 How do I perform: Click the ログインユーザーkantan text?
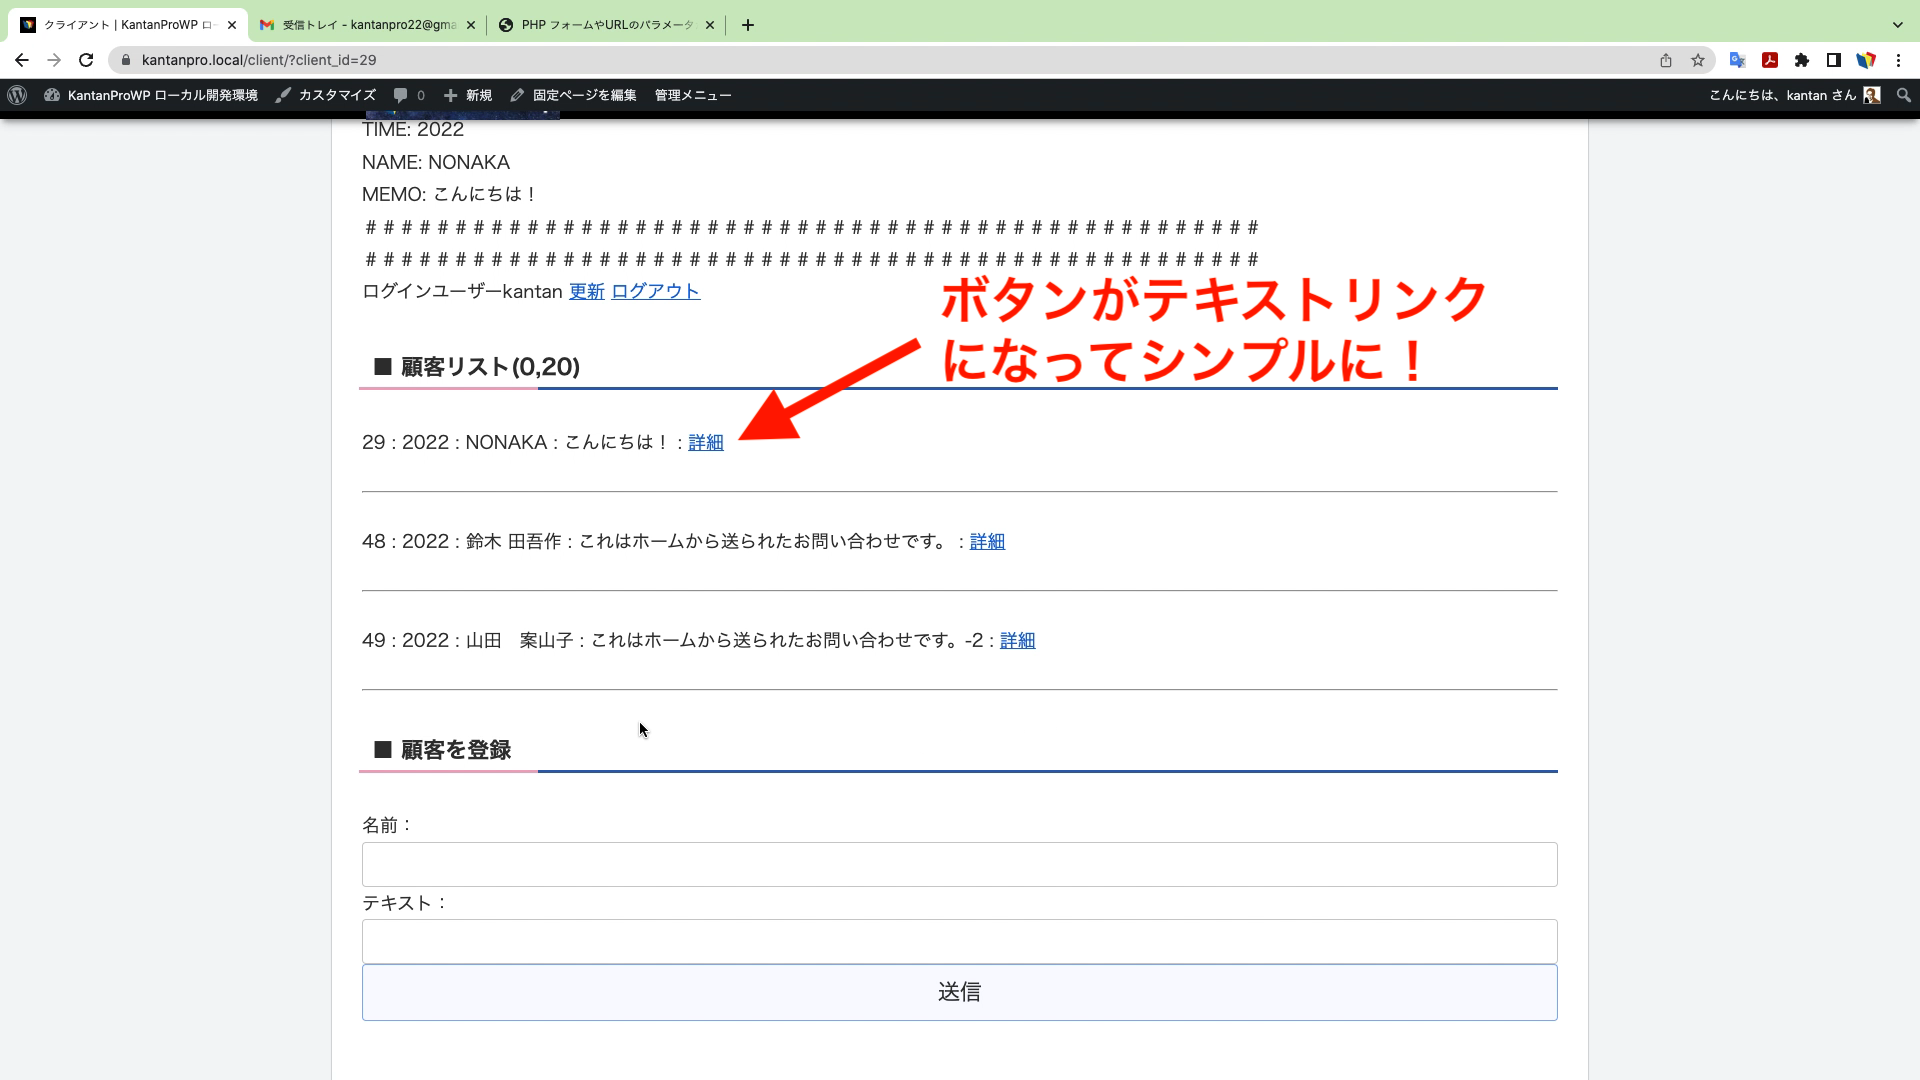tap(462, 291)
